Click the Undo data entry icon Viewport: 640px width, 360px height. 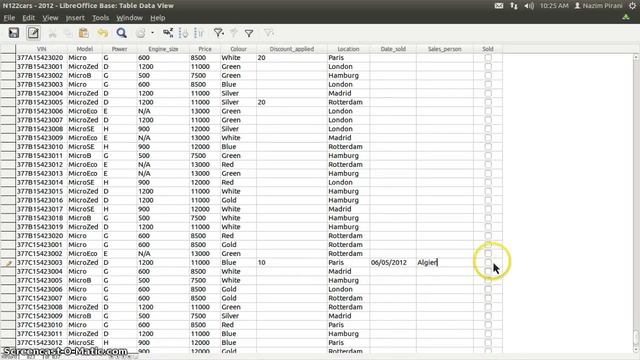tap(102, 33)
